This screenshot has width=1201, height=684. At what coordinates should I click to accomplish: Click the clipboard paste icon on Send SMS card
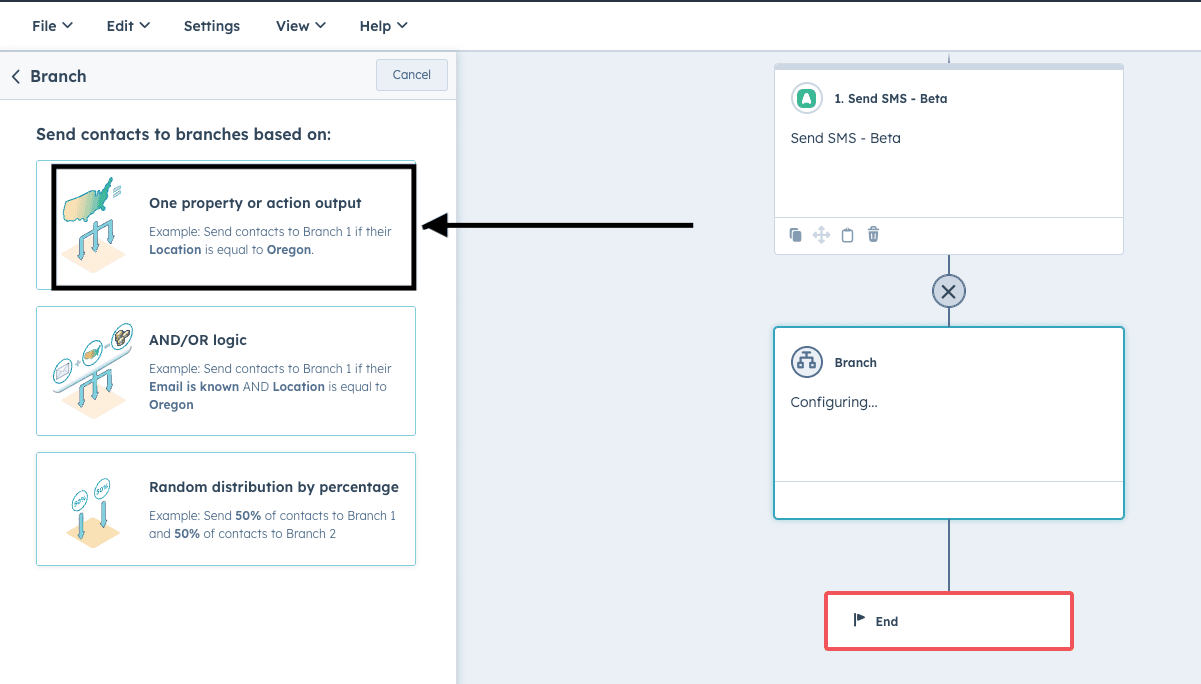click(847, 235)
